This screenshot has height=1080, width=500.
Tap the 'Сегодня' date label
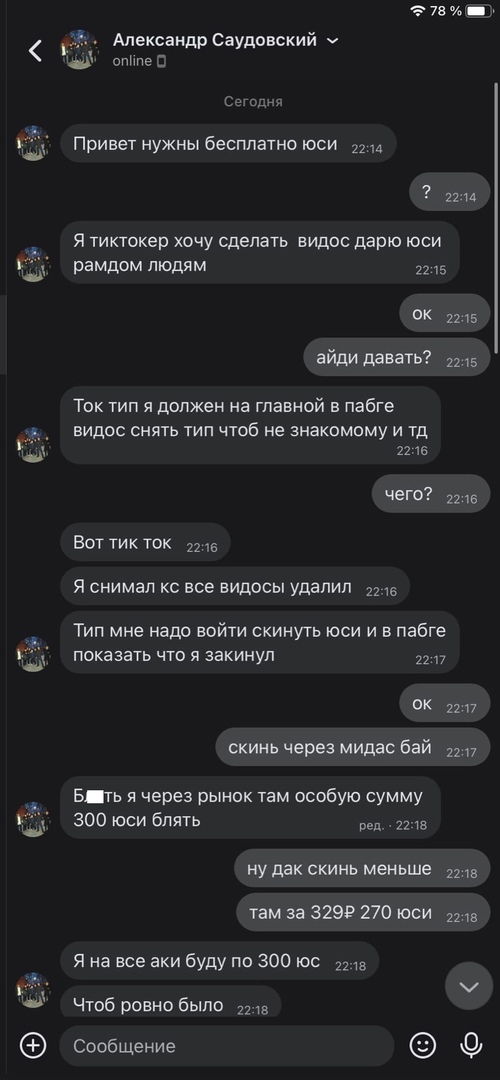253,101
